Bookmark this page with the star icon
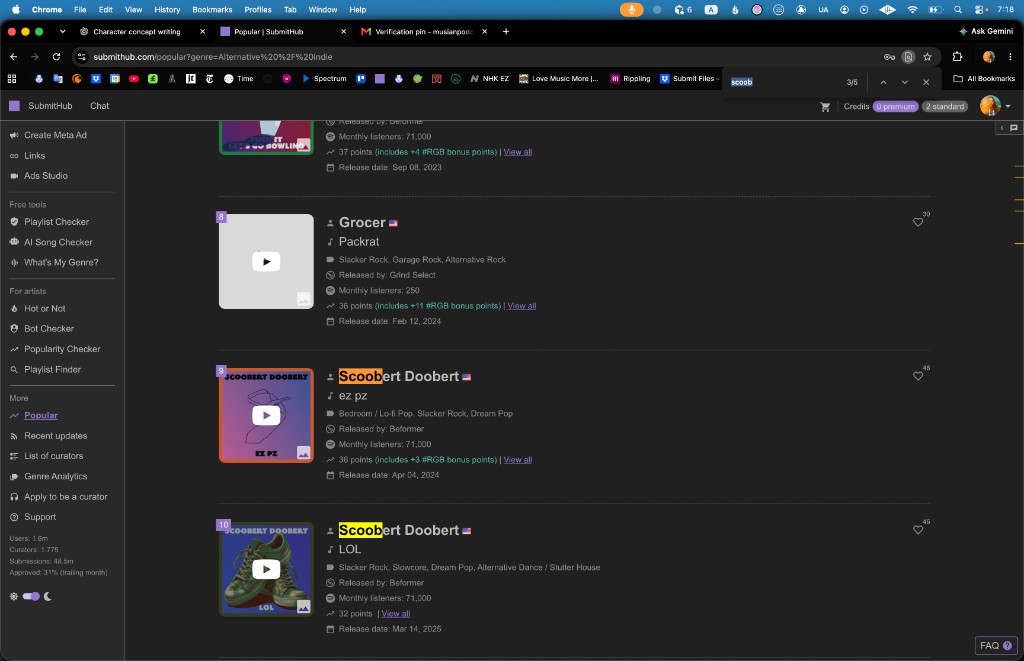 click(x=927, y=57)
